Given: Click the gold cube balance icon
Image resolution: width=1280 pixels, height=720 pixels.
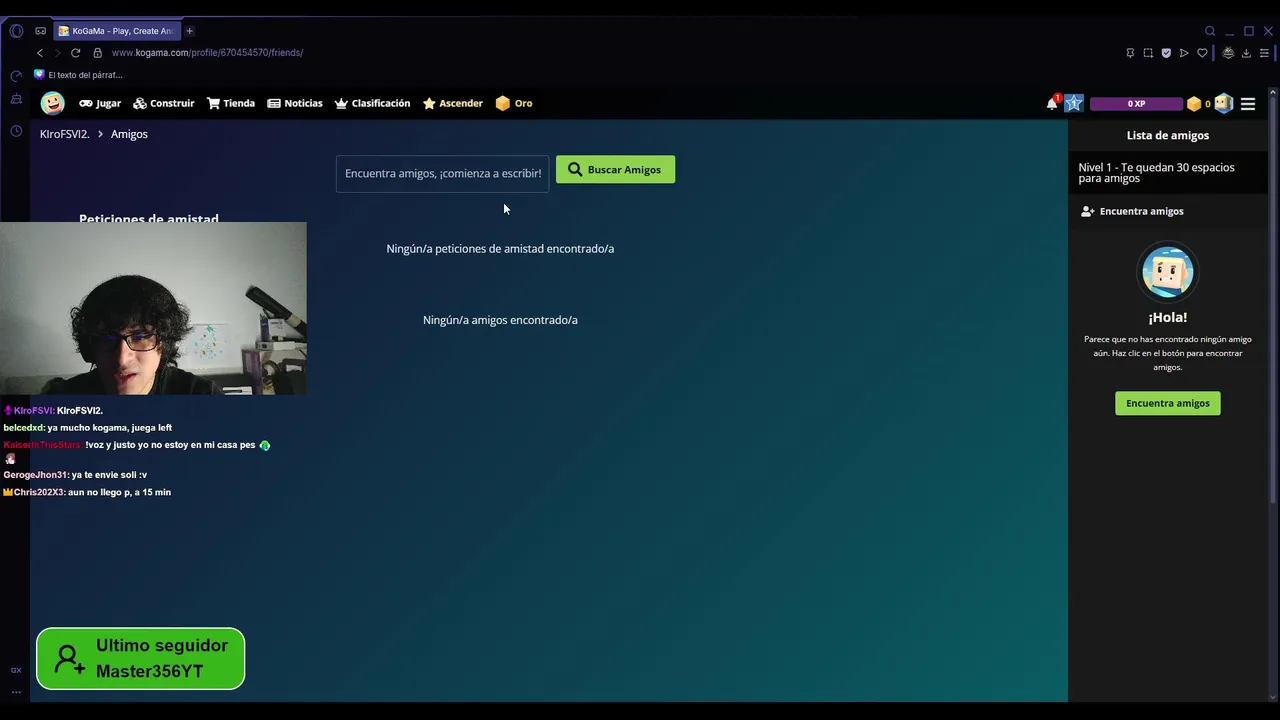Looking at the screenshot, I should (1193, 103).
